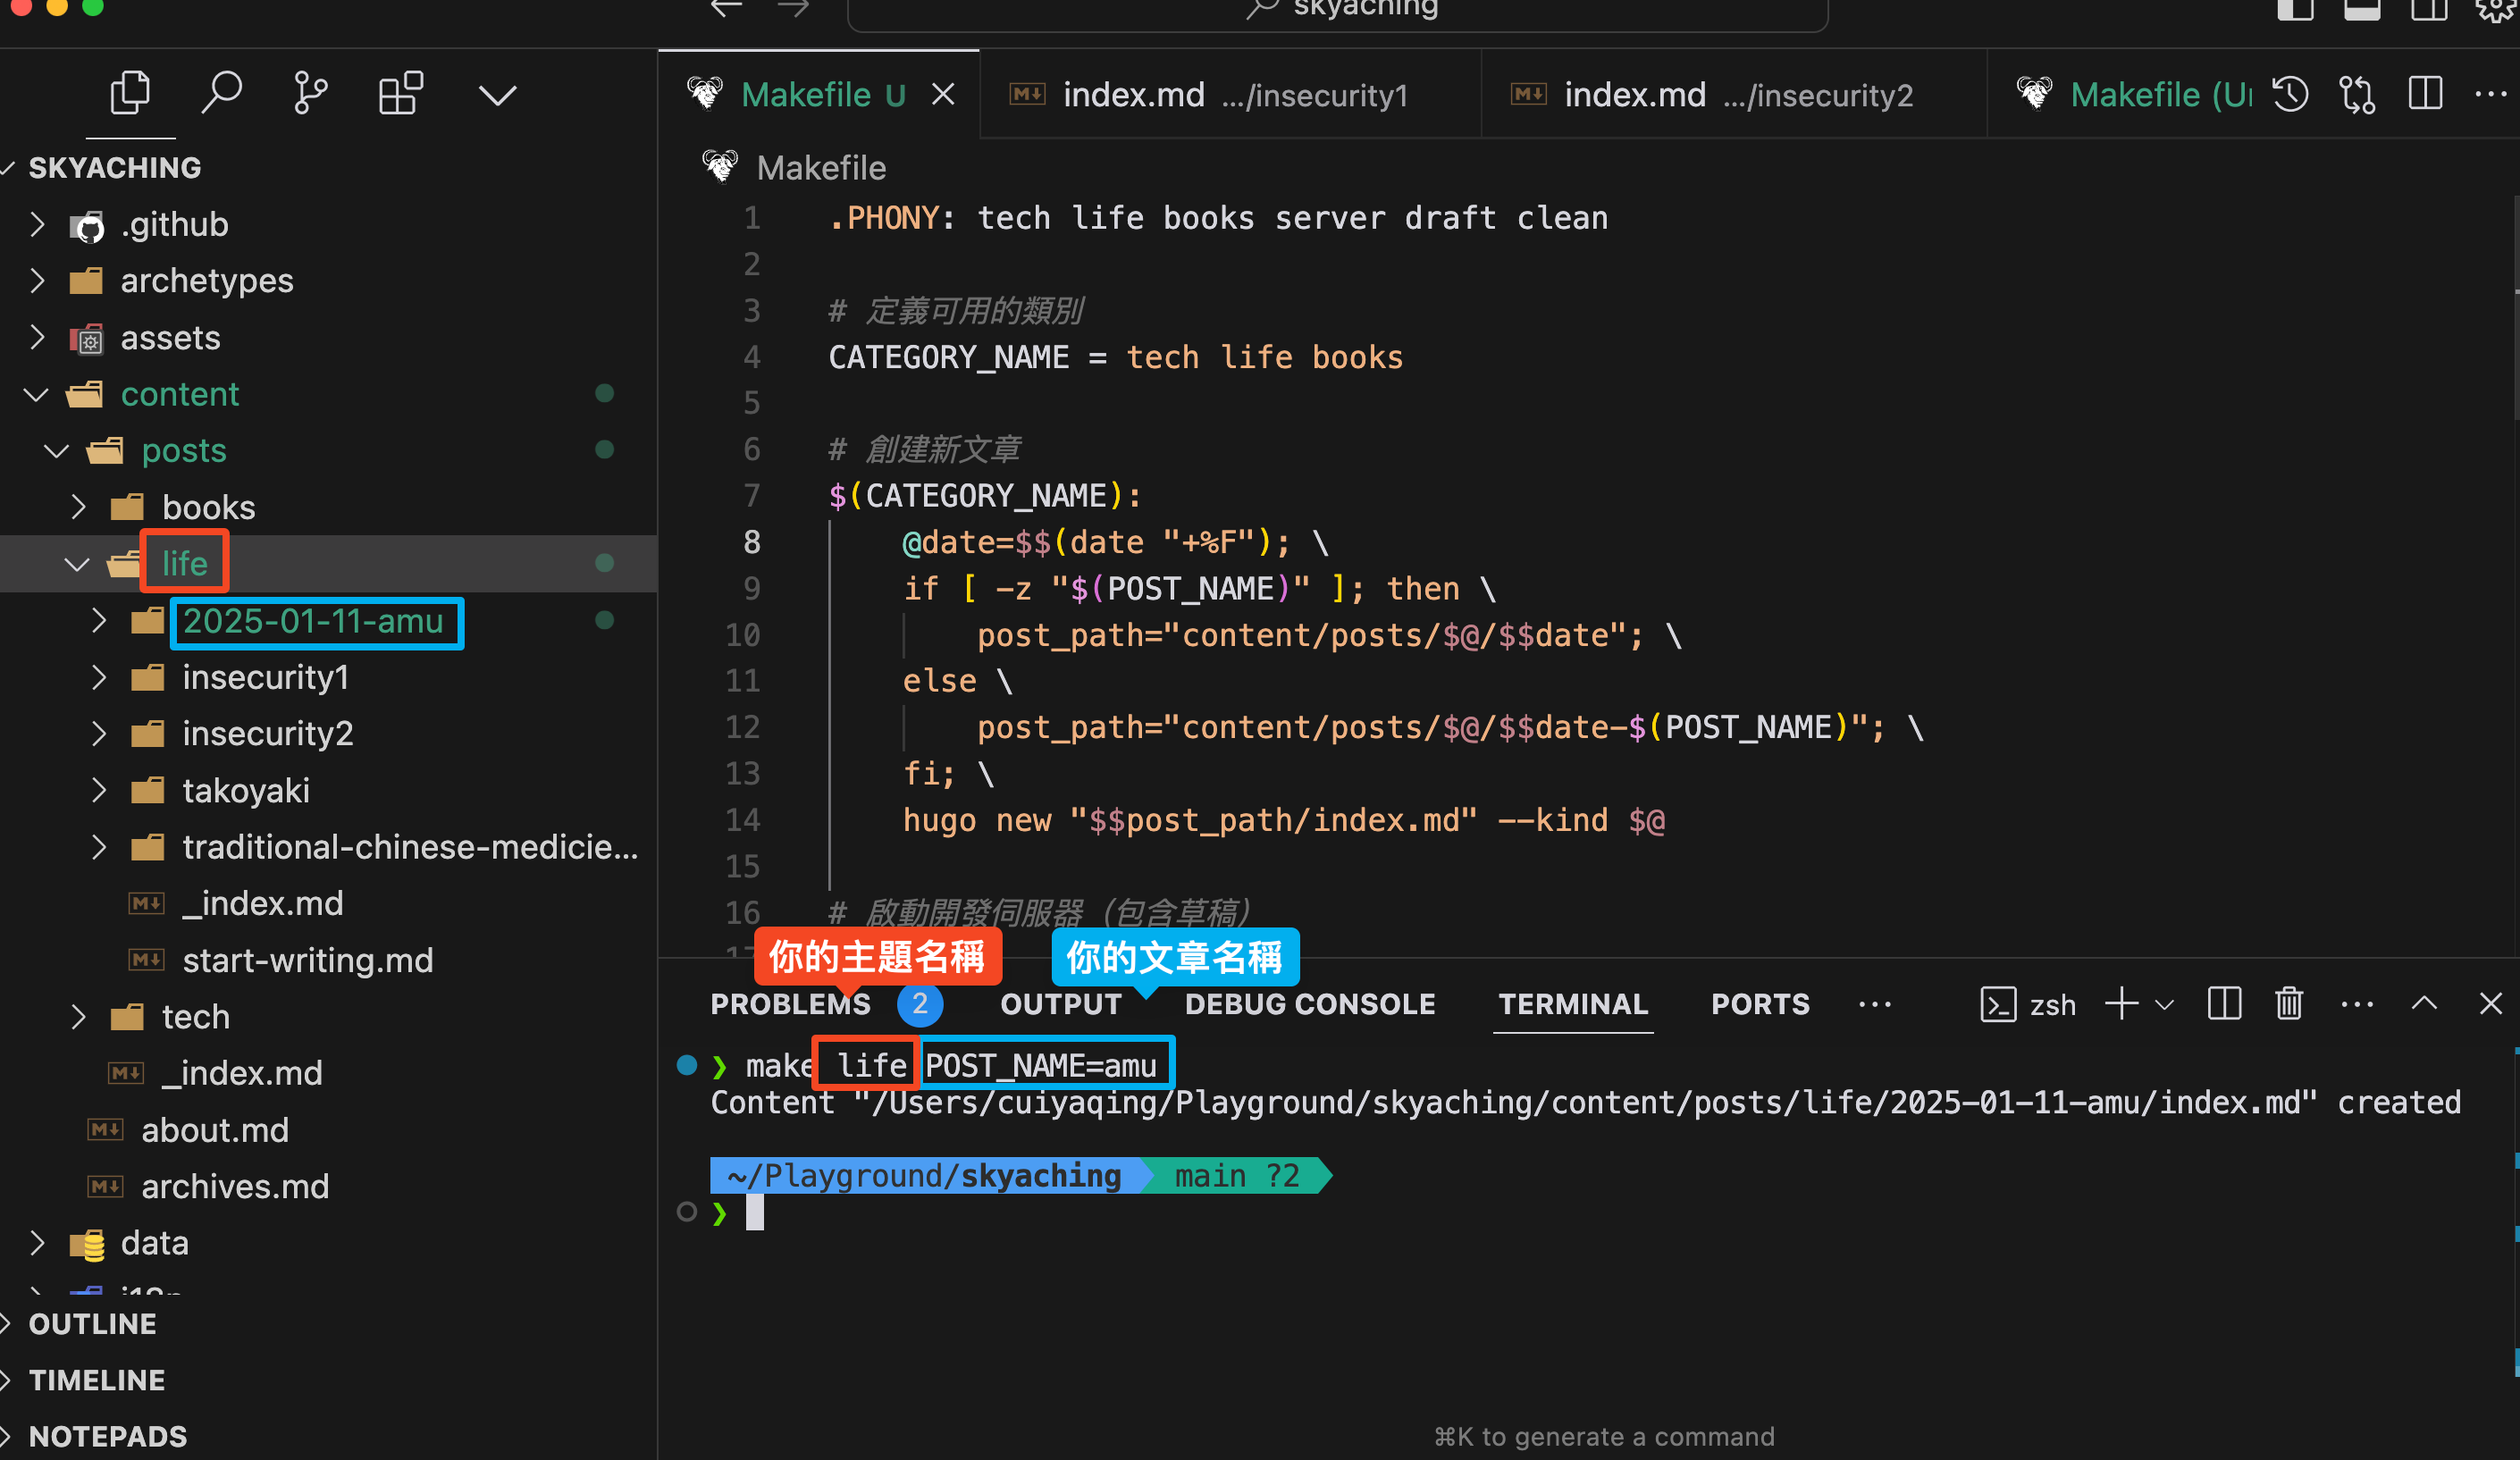Open timeline history icon in editor toolbar
The width and height of the screenshot is (2520, 1460).
(2291, 95)
